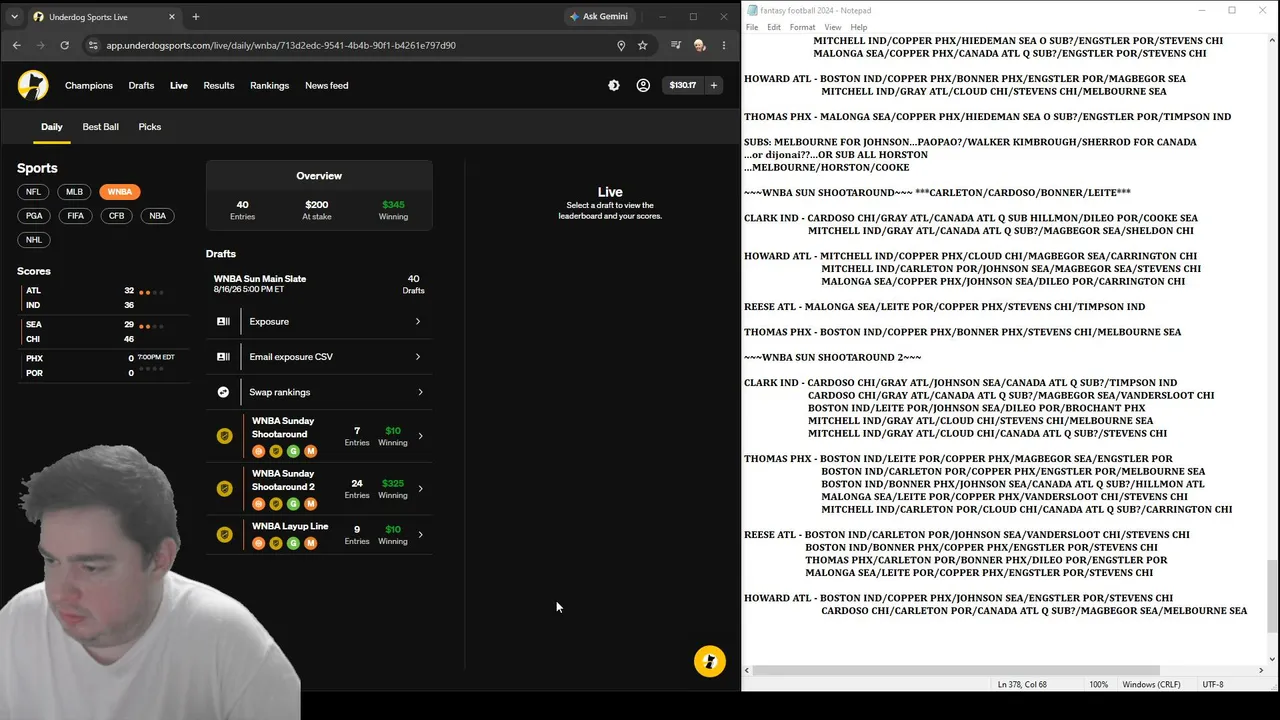
Task: Click the Underdog logo icon
Action: pos(33,85)
